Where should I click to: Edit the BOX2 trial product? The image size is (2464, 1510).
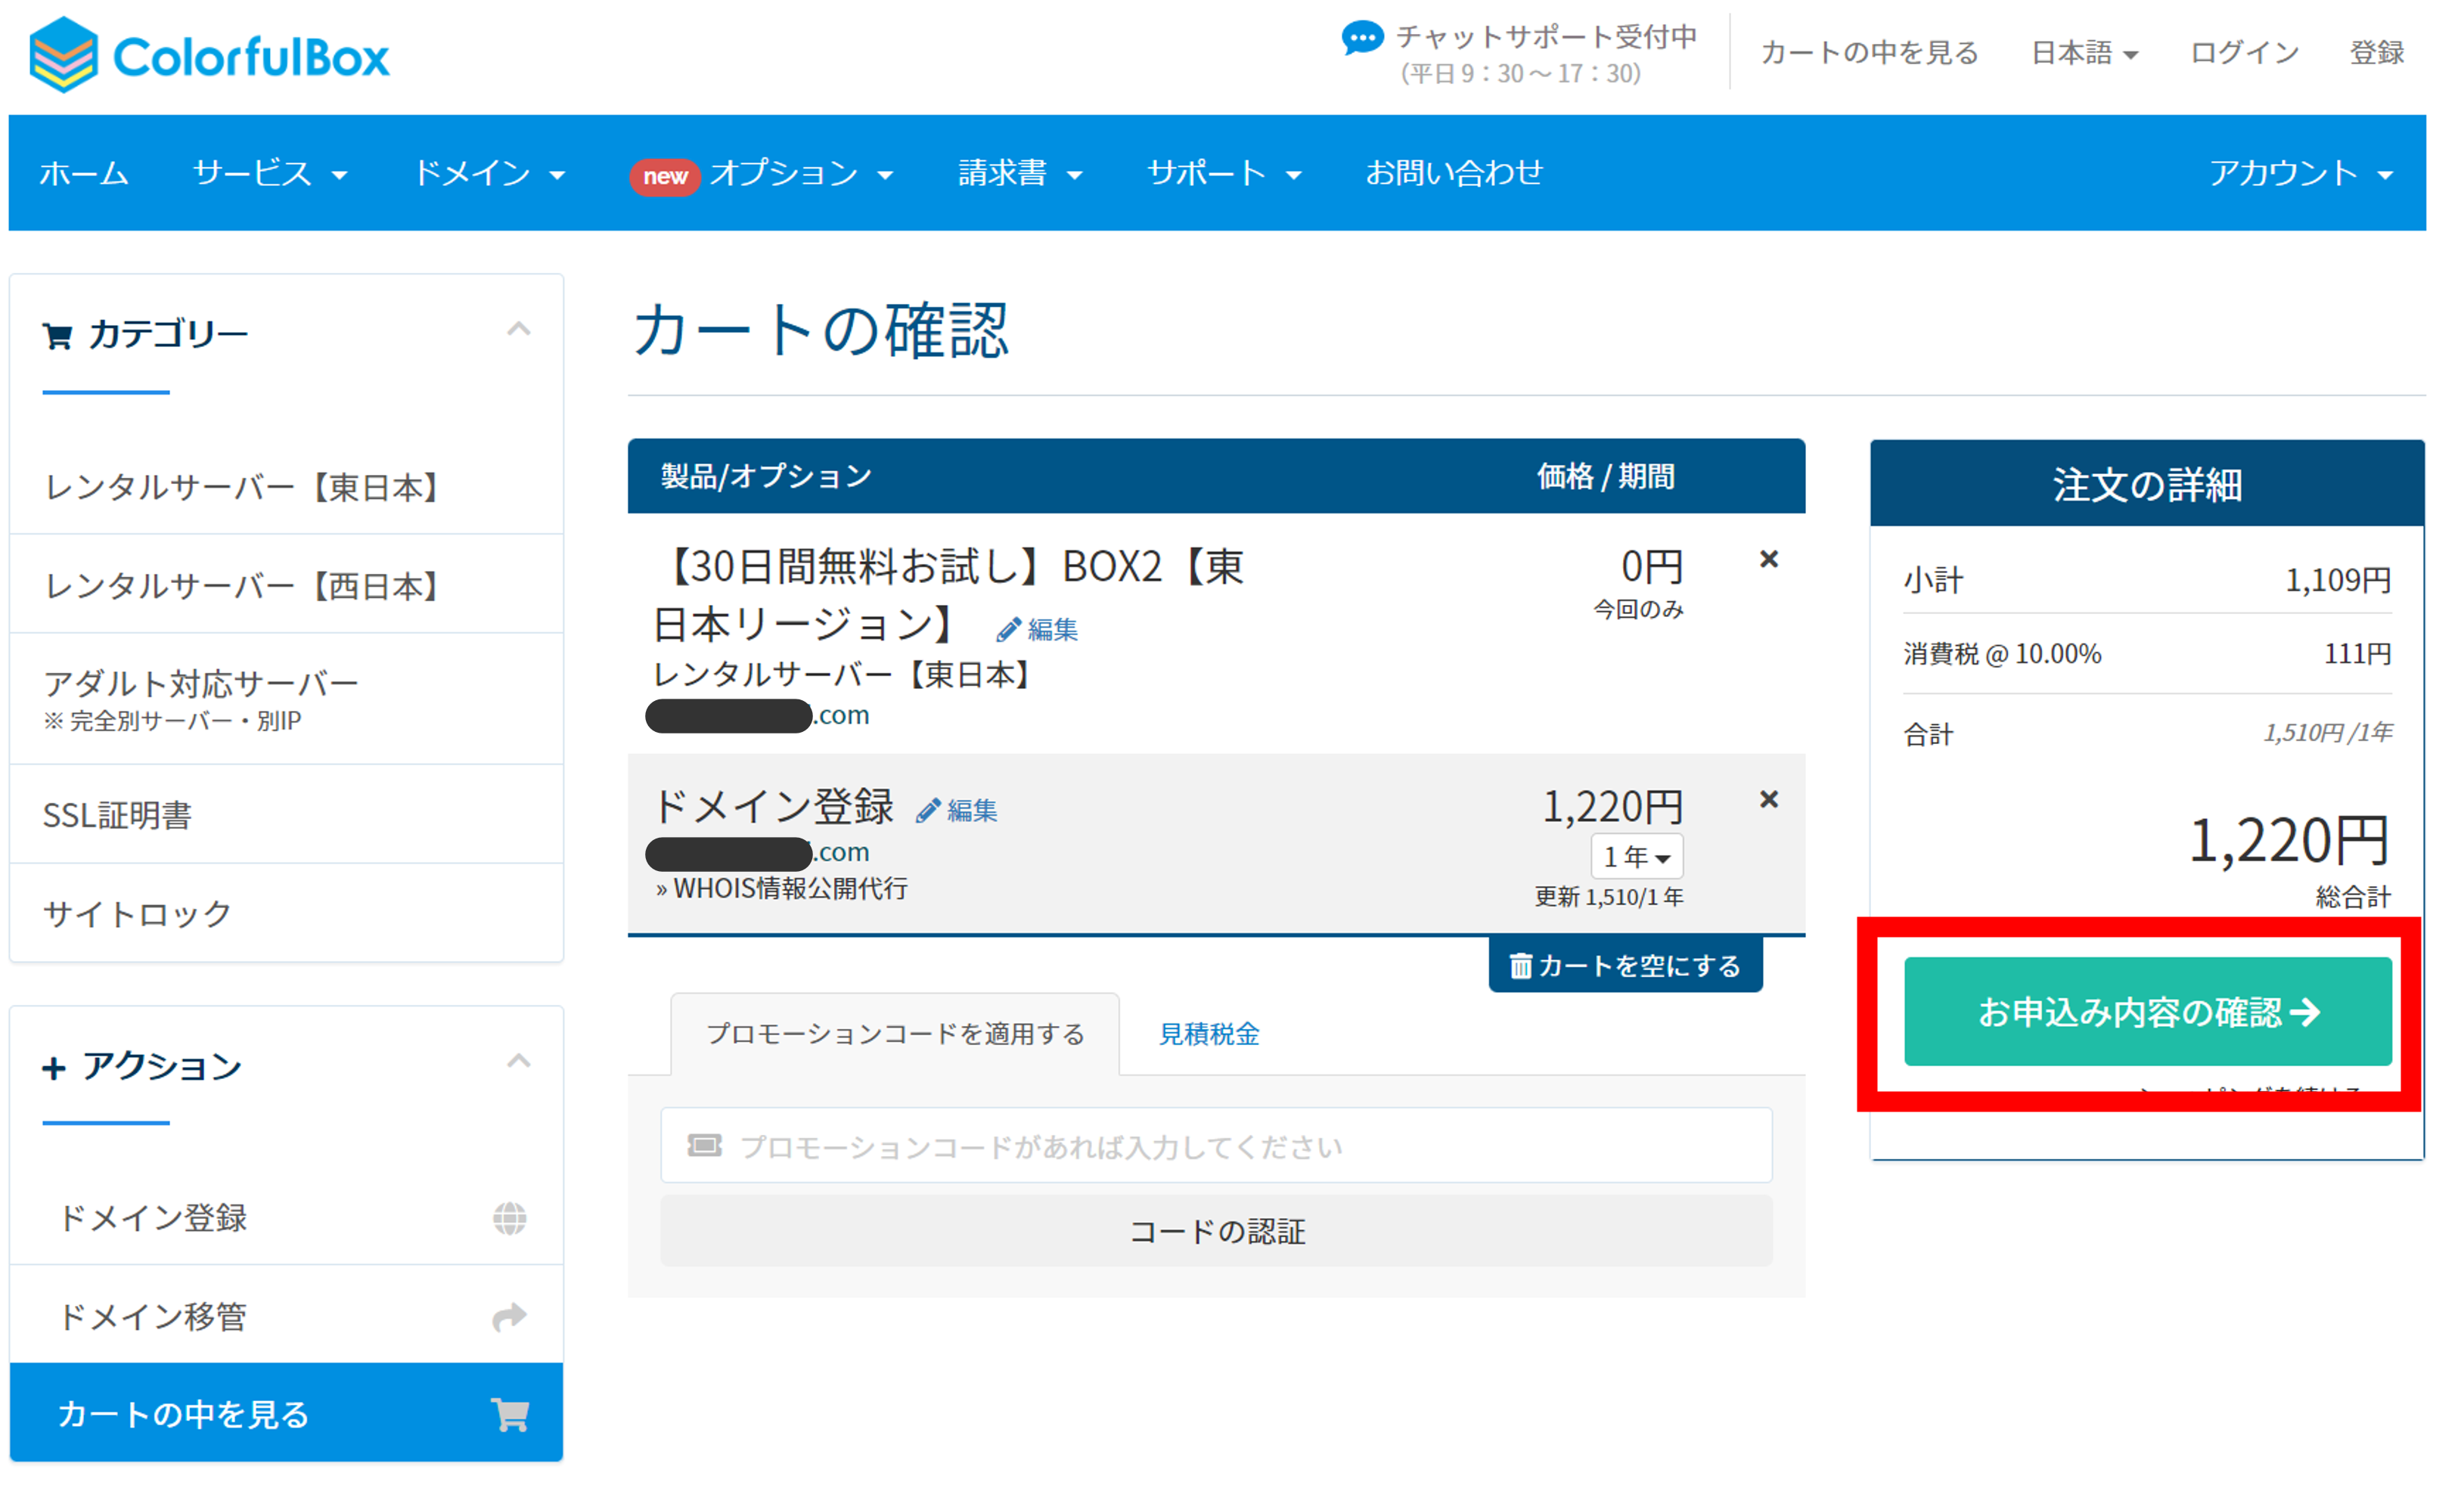tap(1037, 629)
